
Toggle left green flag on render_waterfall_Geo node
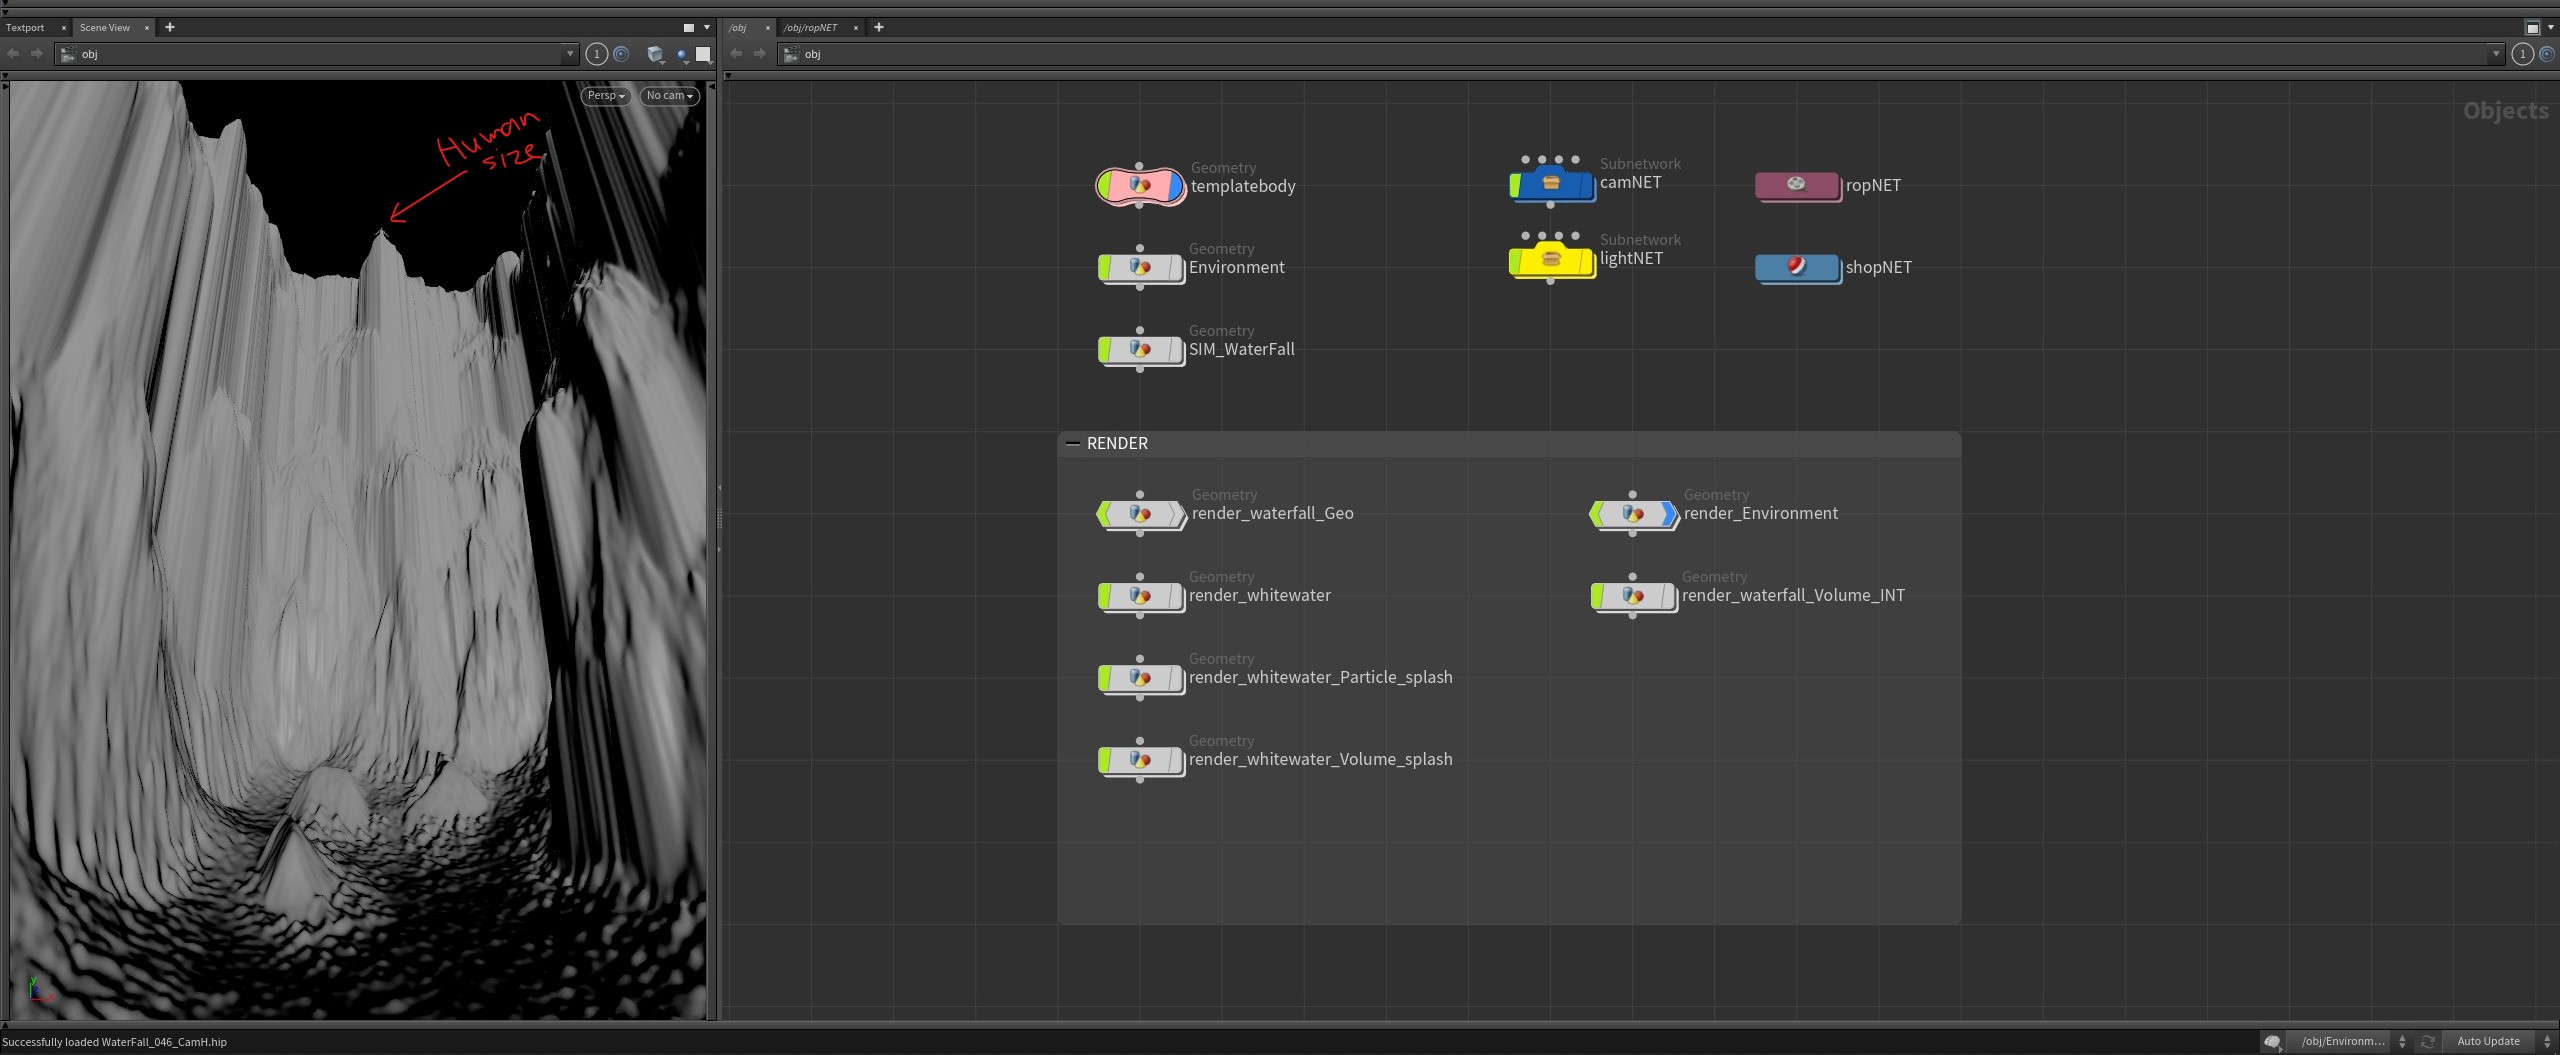click(x=1105, y=513)
